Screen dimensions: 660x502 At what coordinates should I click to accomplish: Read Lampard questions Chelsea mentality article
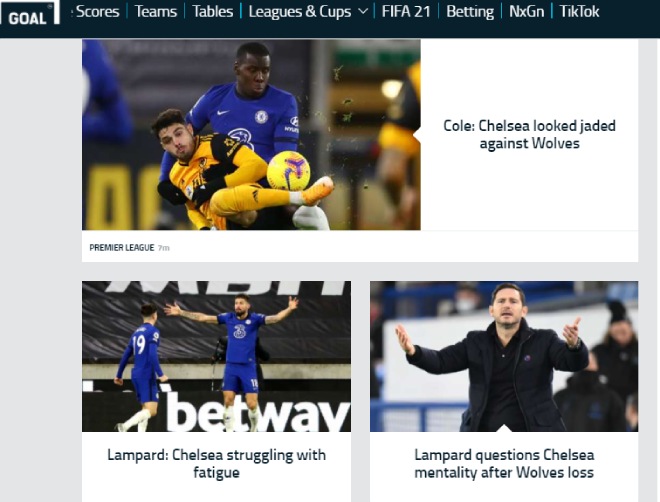[x=504, y=463]
